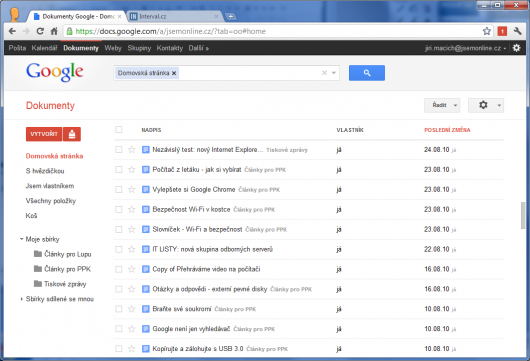Check the Slovníček Wi-Fi row checkbox
Screen dimensions: 530x361
(119, 229)
